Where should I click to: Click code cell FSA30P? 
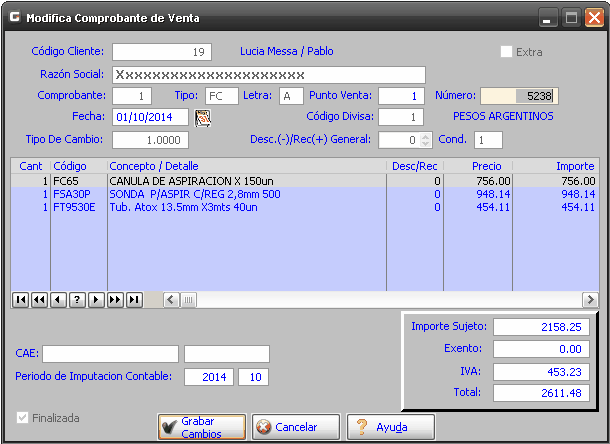pyautogui.click(x=79, y=194)
